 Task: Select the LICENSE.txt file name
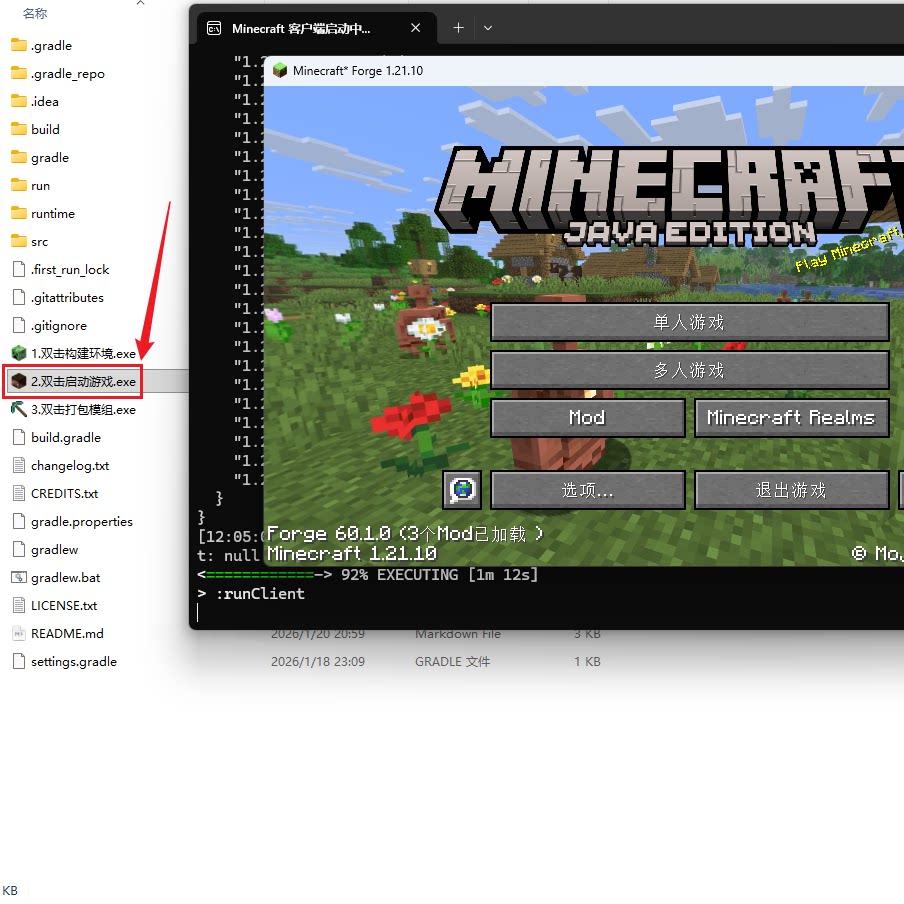64,605
